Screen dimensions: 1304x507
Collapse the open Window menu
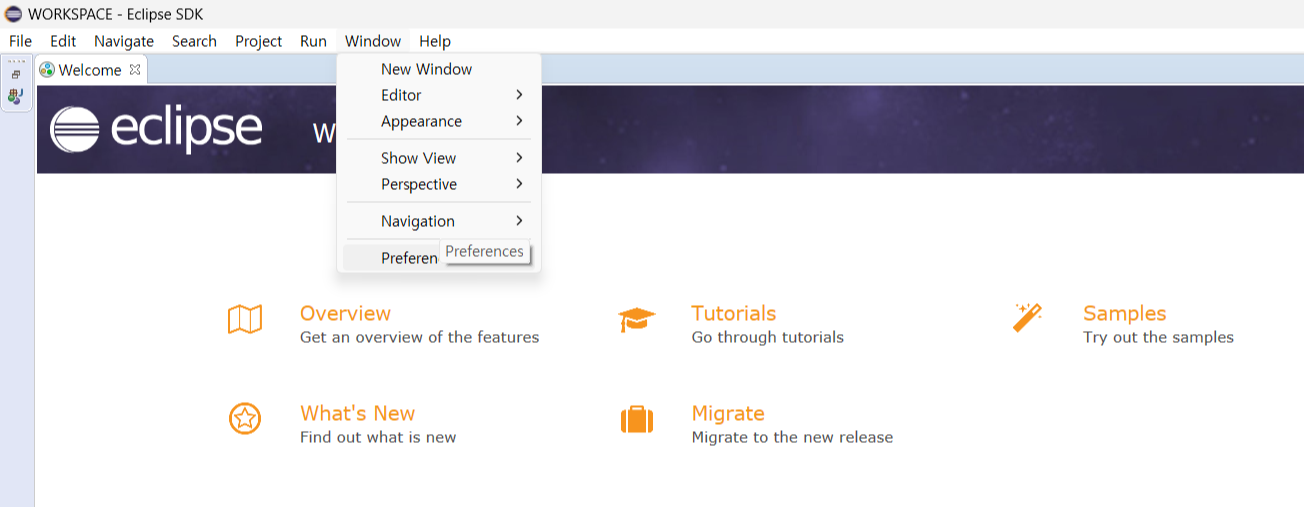373,41
